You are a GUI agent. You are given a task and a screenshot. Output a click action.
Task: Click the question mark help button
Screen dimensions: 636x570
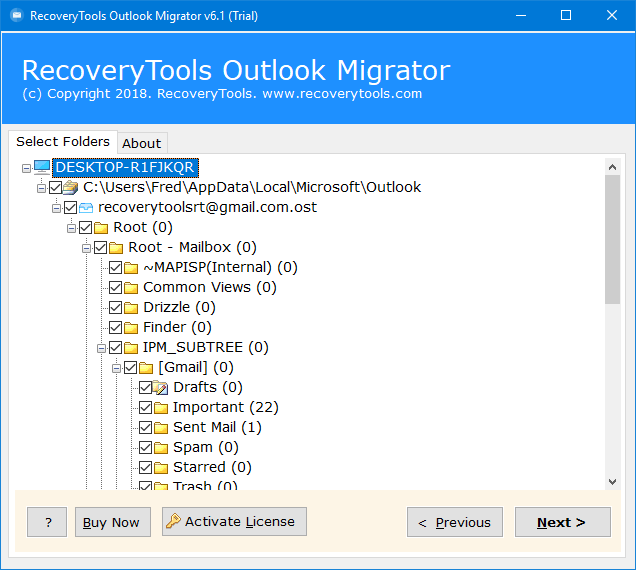click(47, 522)
